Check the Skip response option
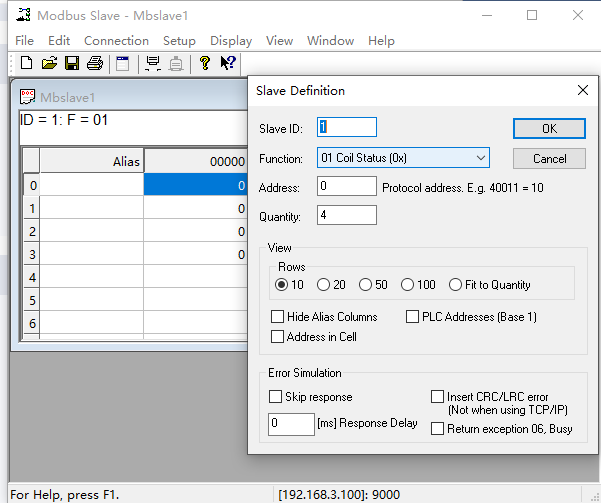Screen dimensions: 601x503 point(277,397)
